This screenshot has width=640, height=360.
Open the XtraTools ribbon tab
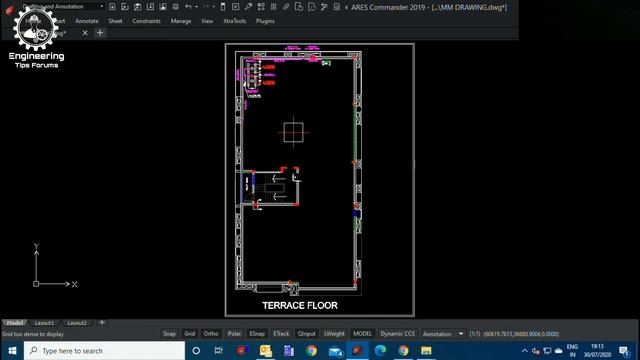pos(235,21)
